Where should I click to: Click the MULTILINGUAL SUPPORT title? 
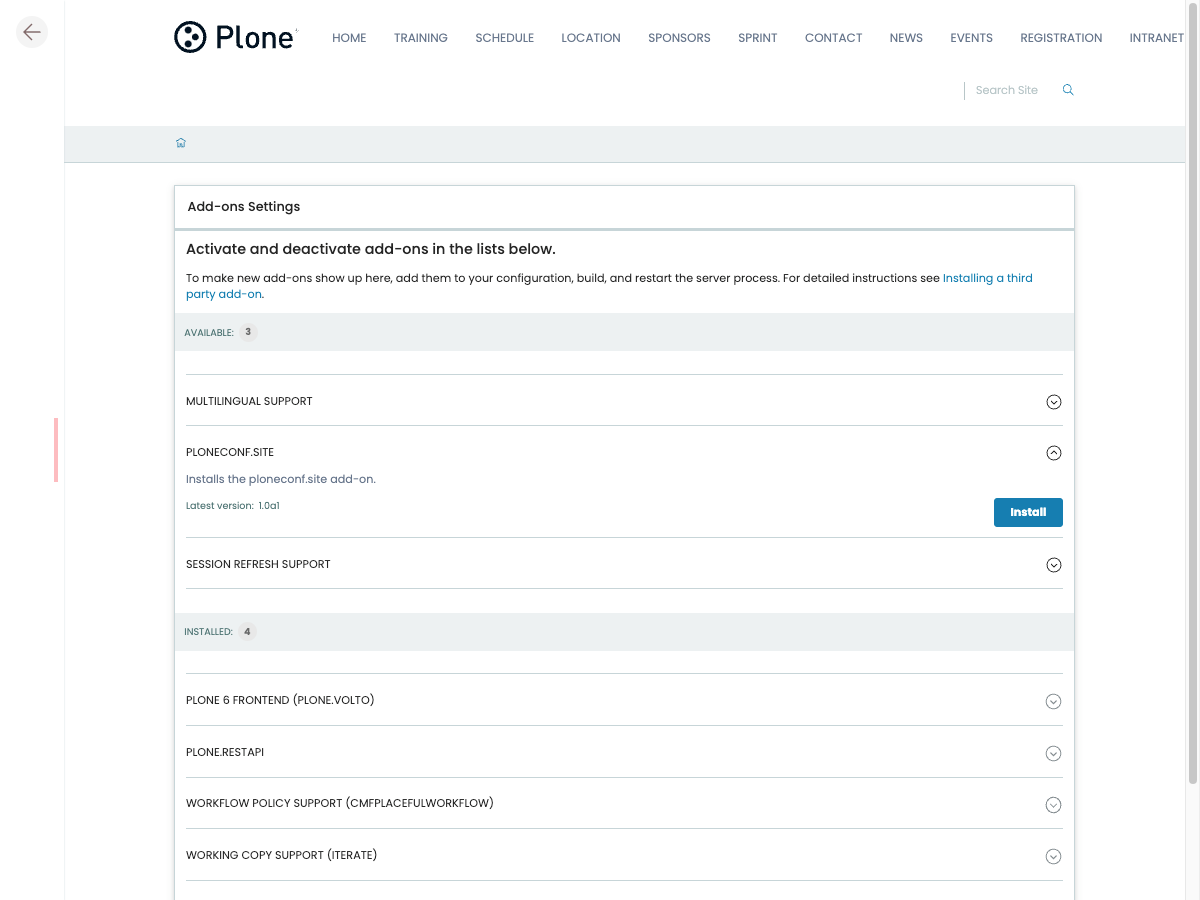(249, 401)
